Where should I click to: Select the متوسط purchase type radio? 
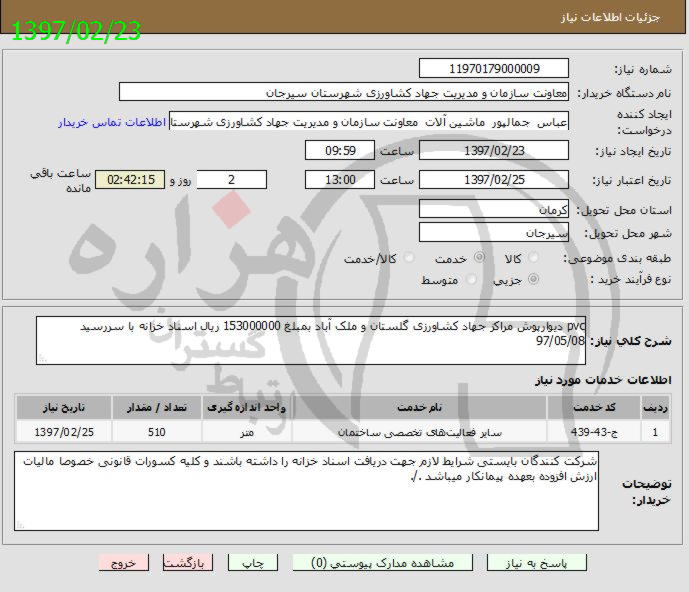tap(471, 280)
